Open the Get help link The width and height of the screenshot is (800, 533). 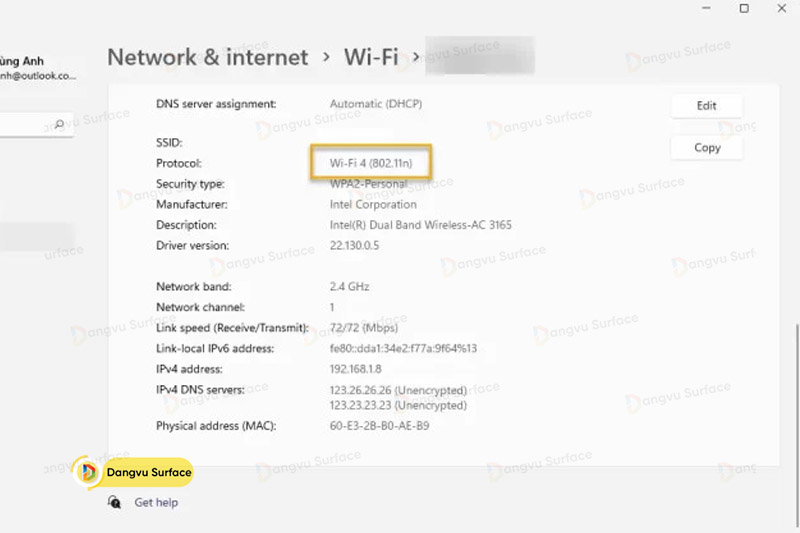[156, 502]
